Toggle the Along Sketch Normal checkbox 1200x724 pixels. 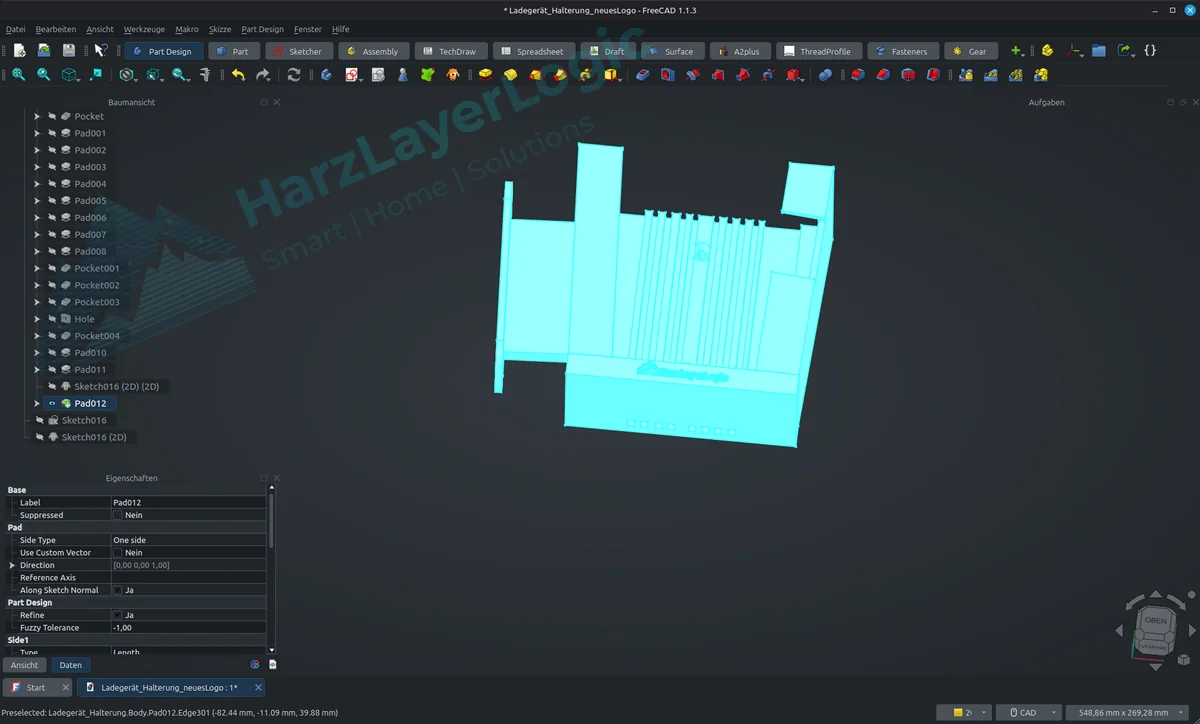117,590
